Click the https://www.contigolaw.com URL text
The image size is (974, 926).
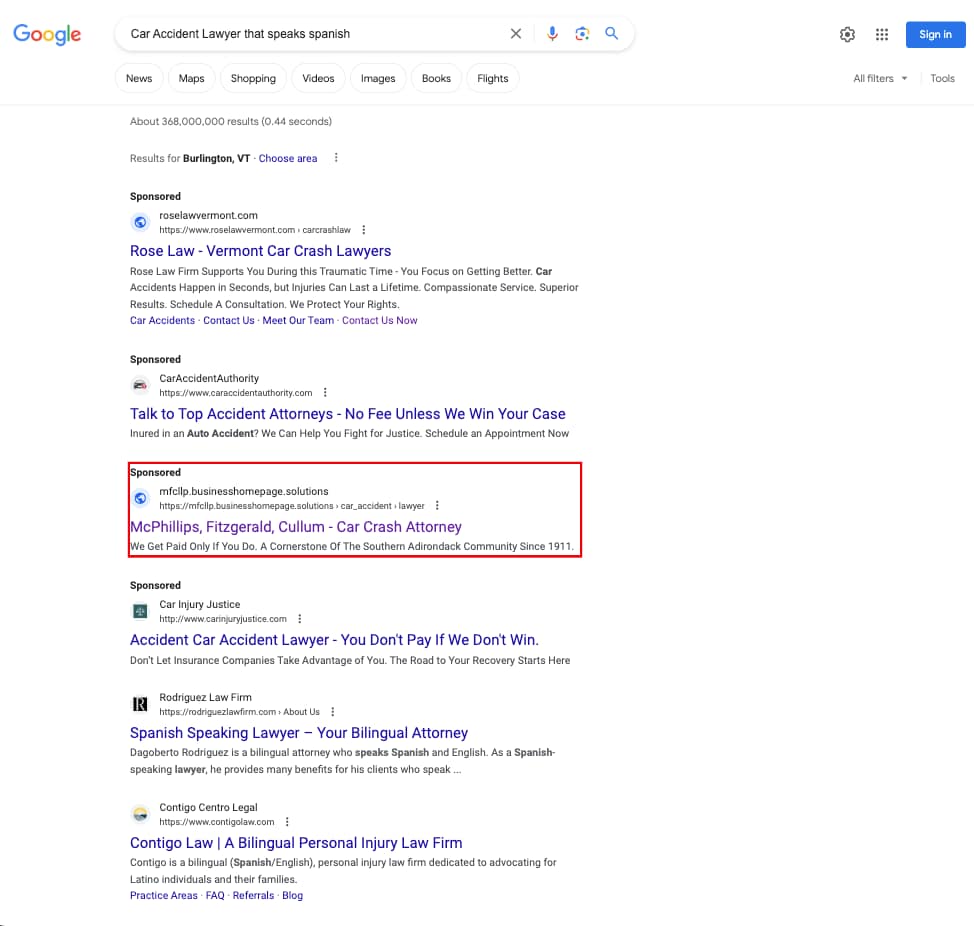click(217, 822)
